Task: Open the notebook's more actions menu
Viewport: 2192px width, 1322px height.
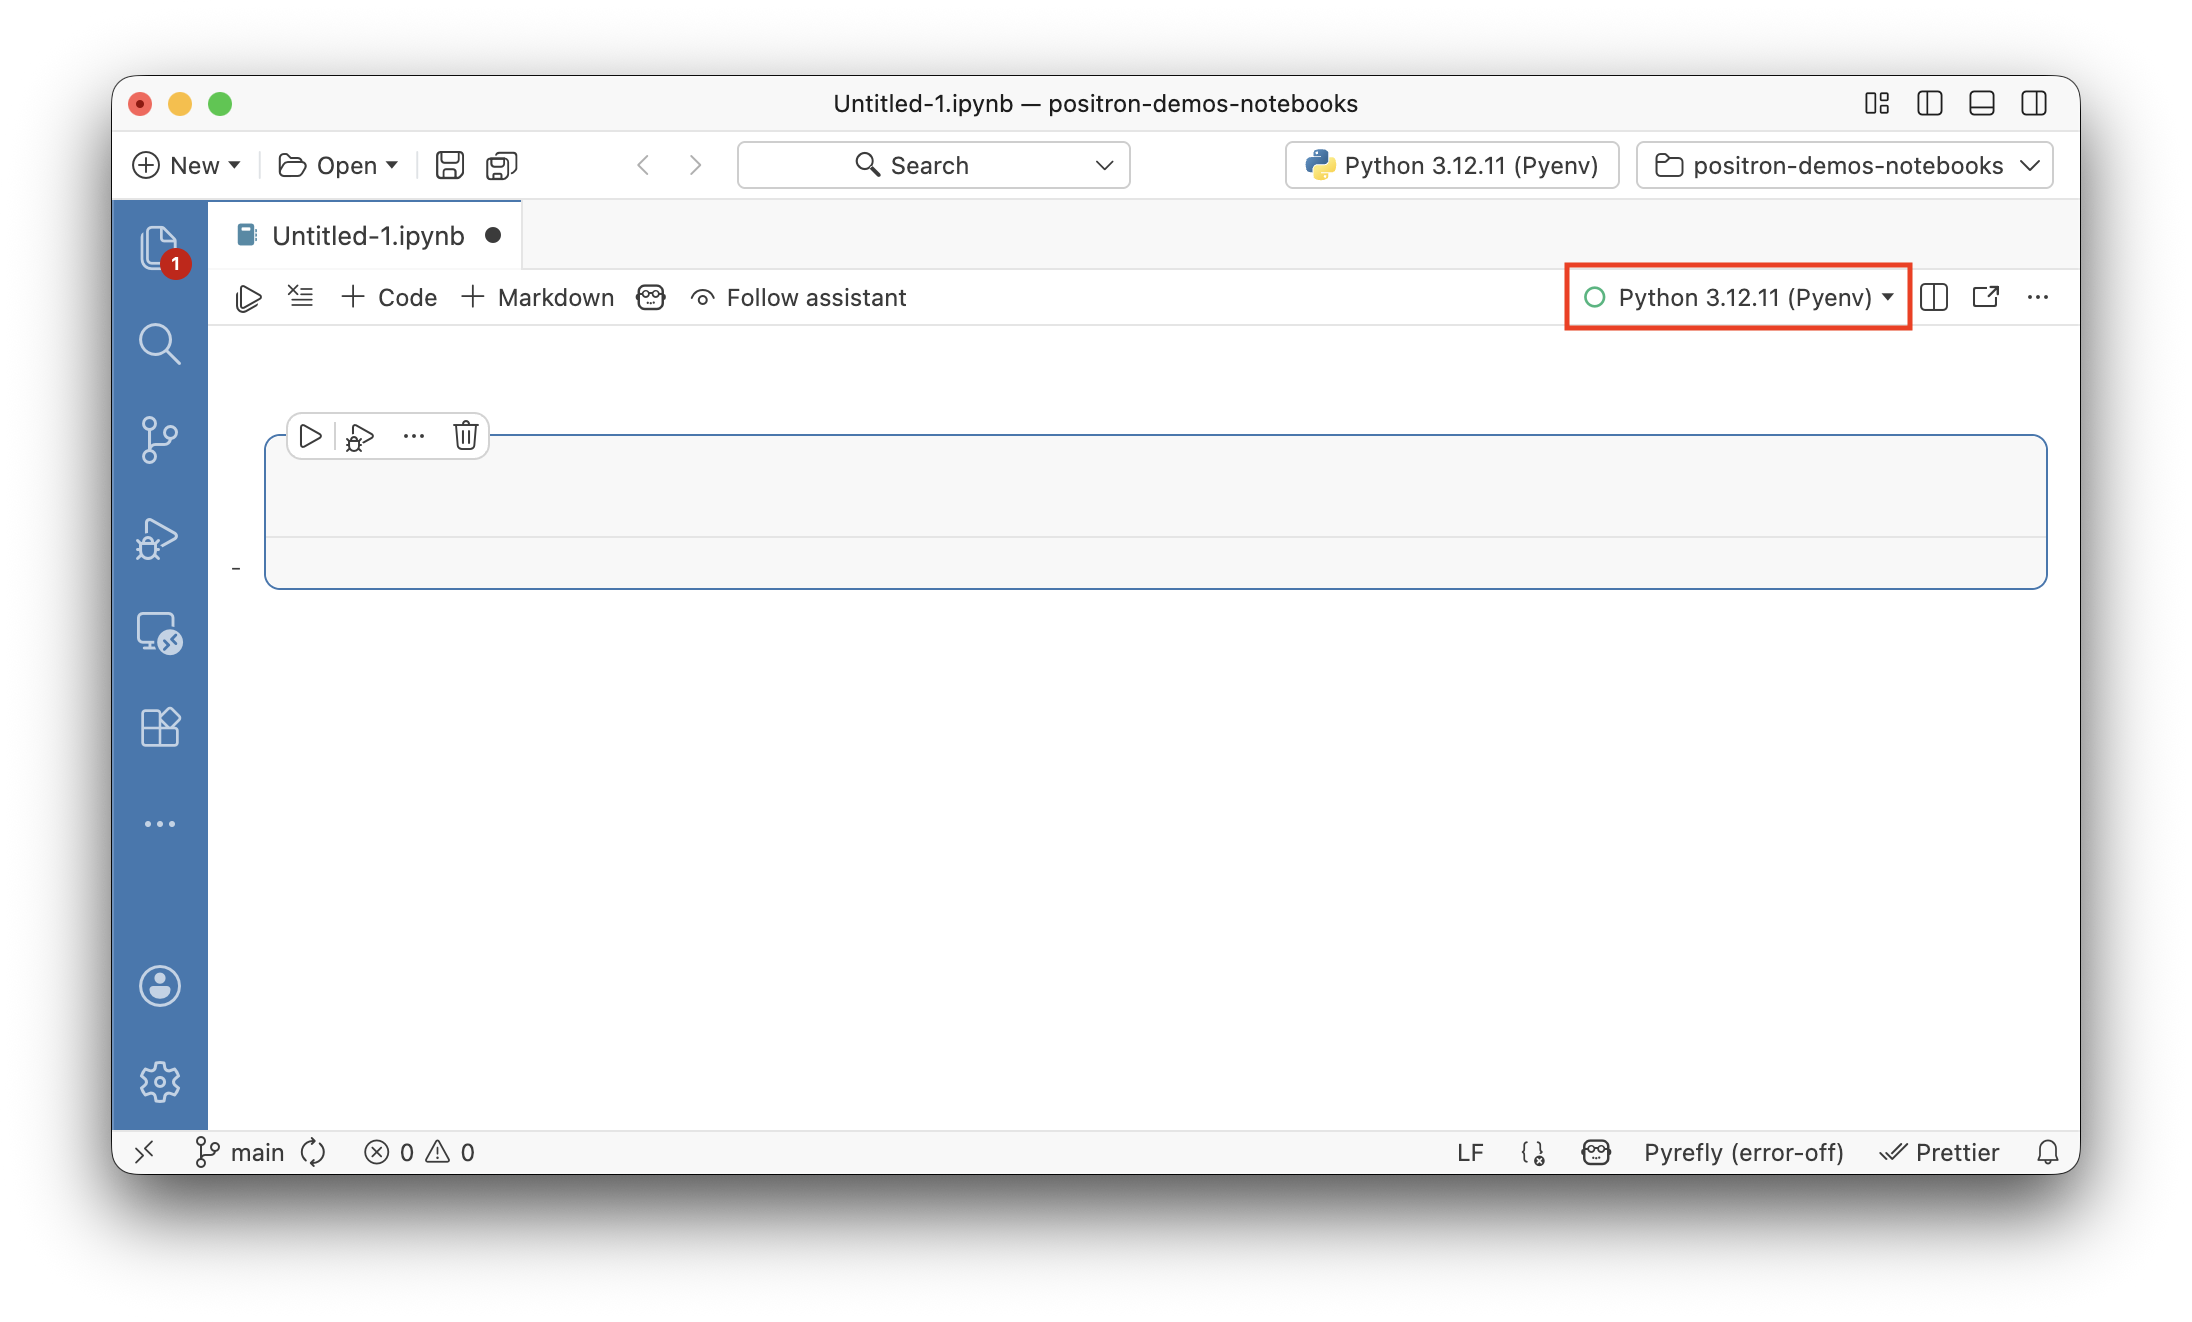Action: [2037, 297]
